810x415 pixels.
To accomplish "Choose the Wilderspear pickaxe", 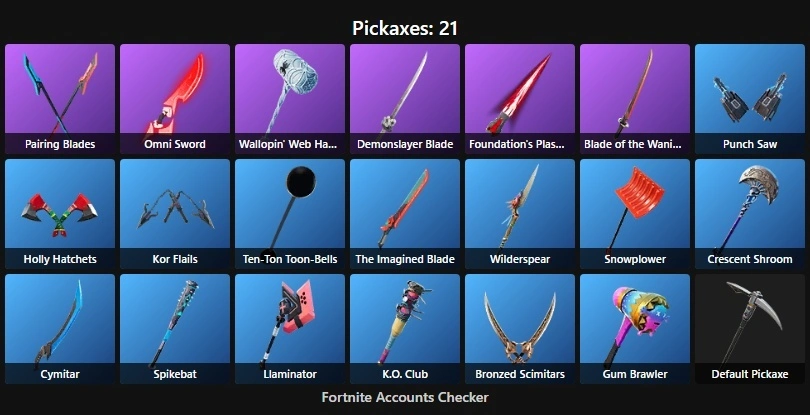I will (520, 214).
